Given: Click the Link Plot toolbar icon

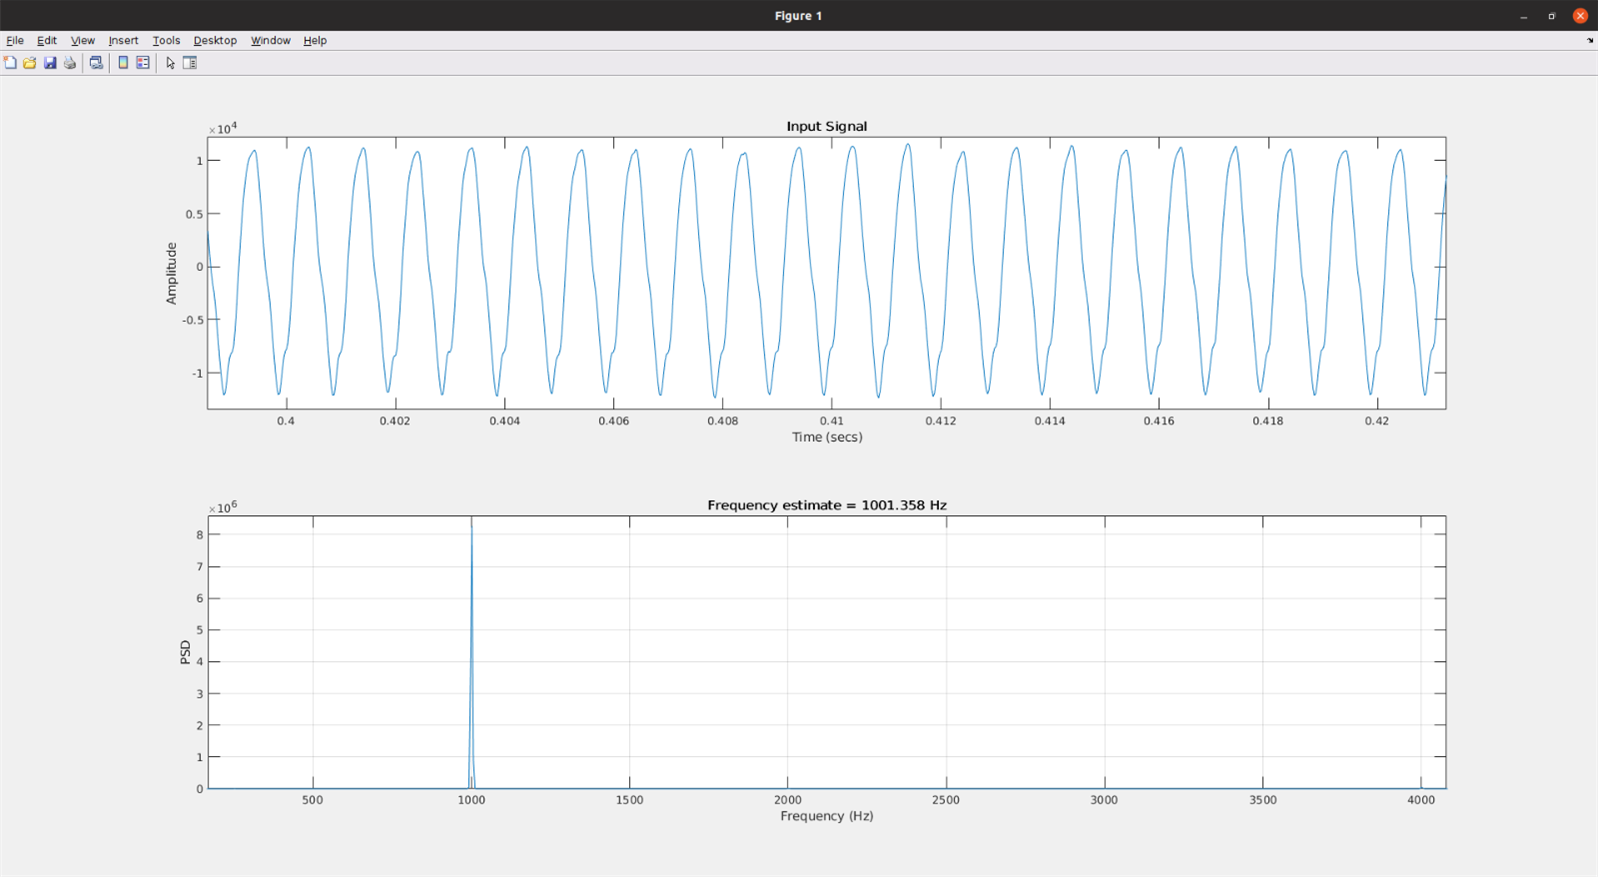Looking at the screenshot, I should [96, 63].
